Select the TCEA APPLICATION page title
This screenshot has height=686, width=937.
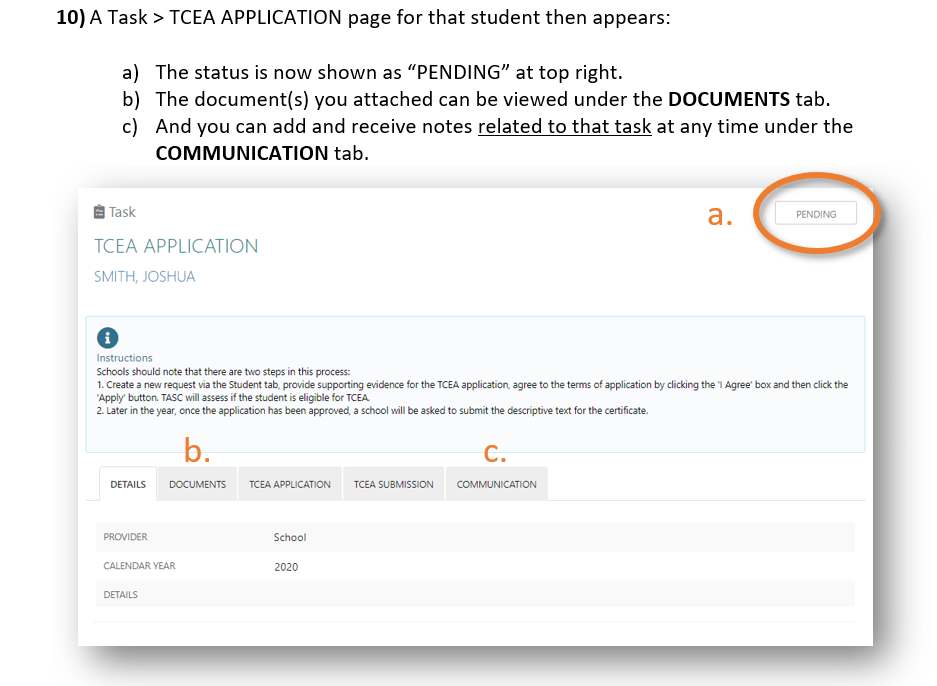pyautogui.click(x=176, y=246)
